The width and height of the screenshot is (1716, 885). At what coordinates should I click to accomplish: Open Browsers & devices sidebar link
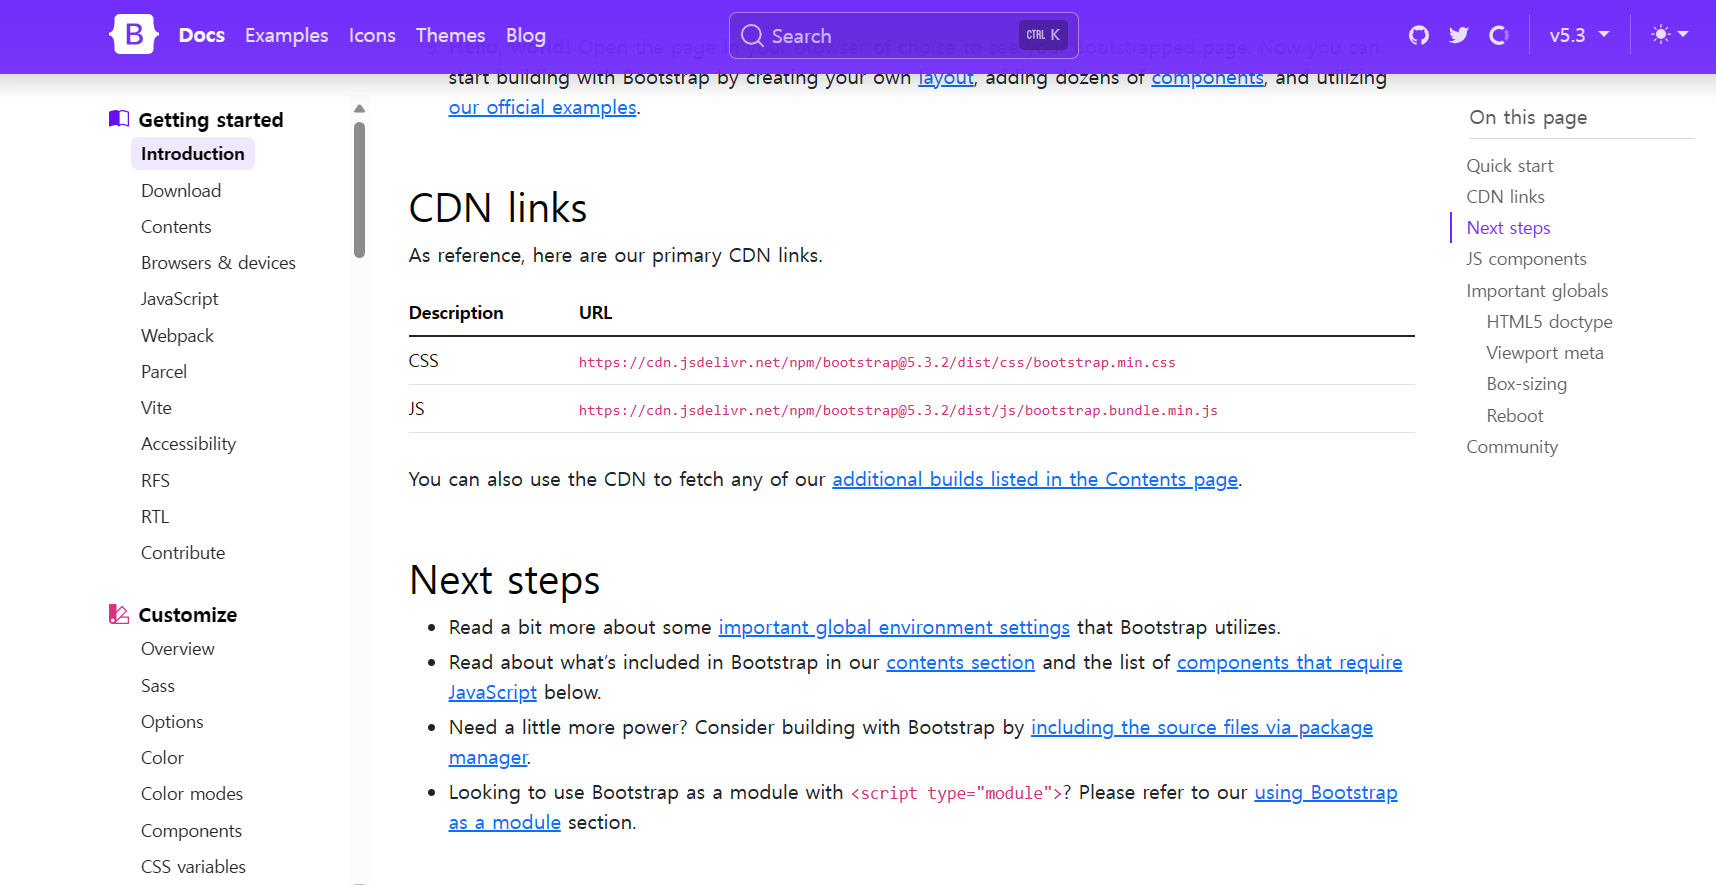pos(218,263)
